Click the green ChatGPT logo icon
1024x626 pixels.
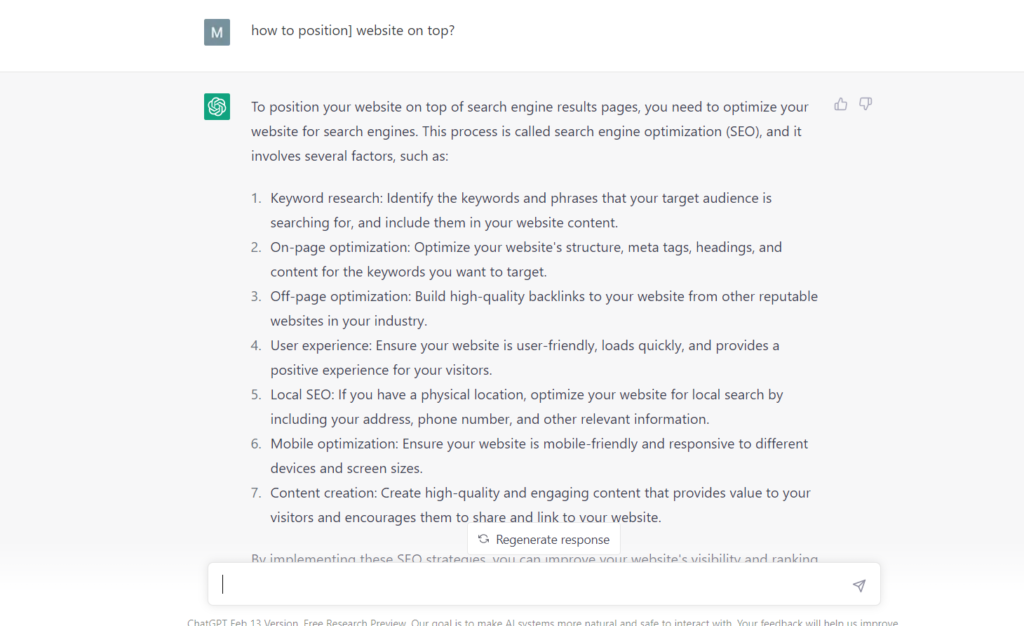pyautogui.click(x=217, y=105)
